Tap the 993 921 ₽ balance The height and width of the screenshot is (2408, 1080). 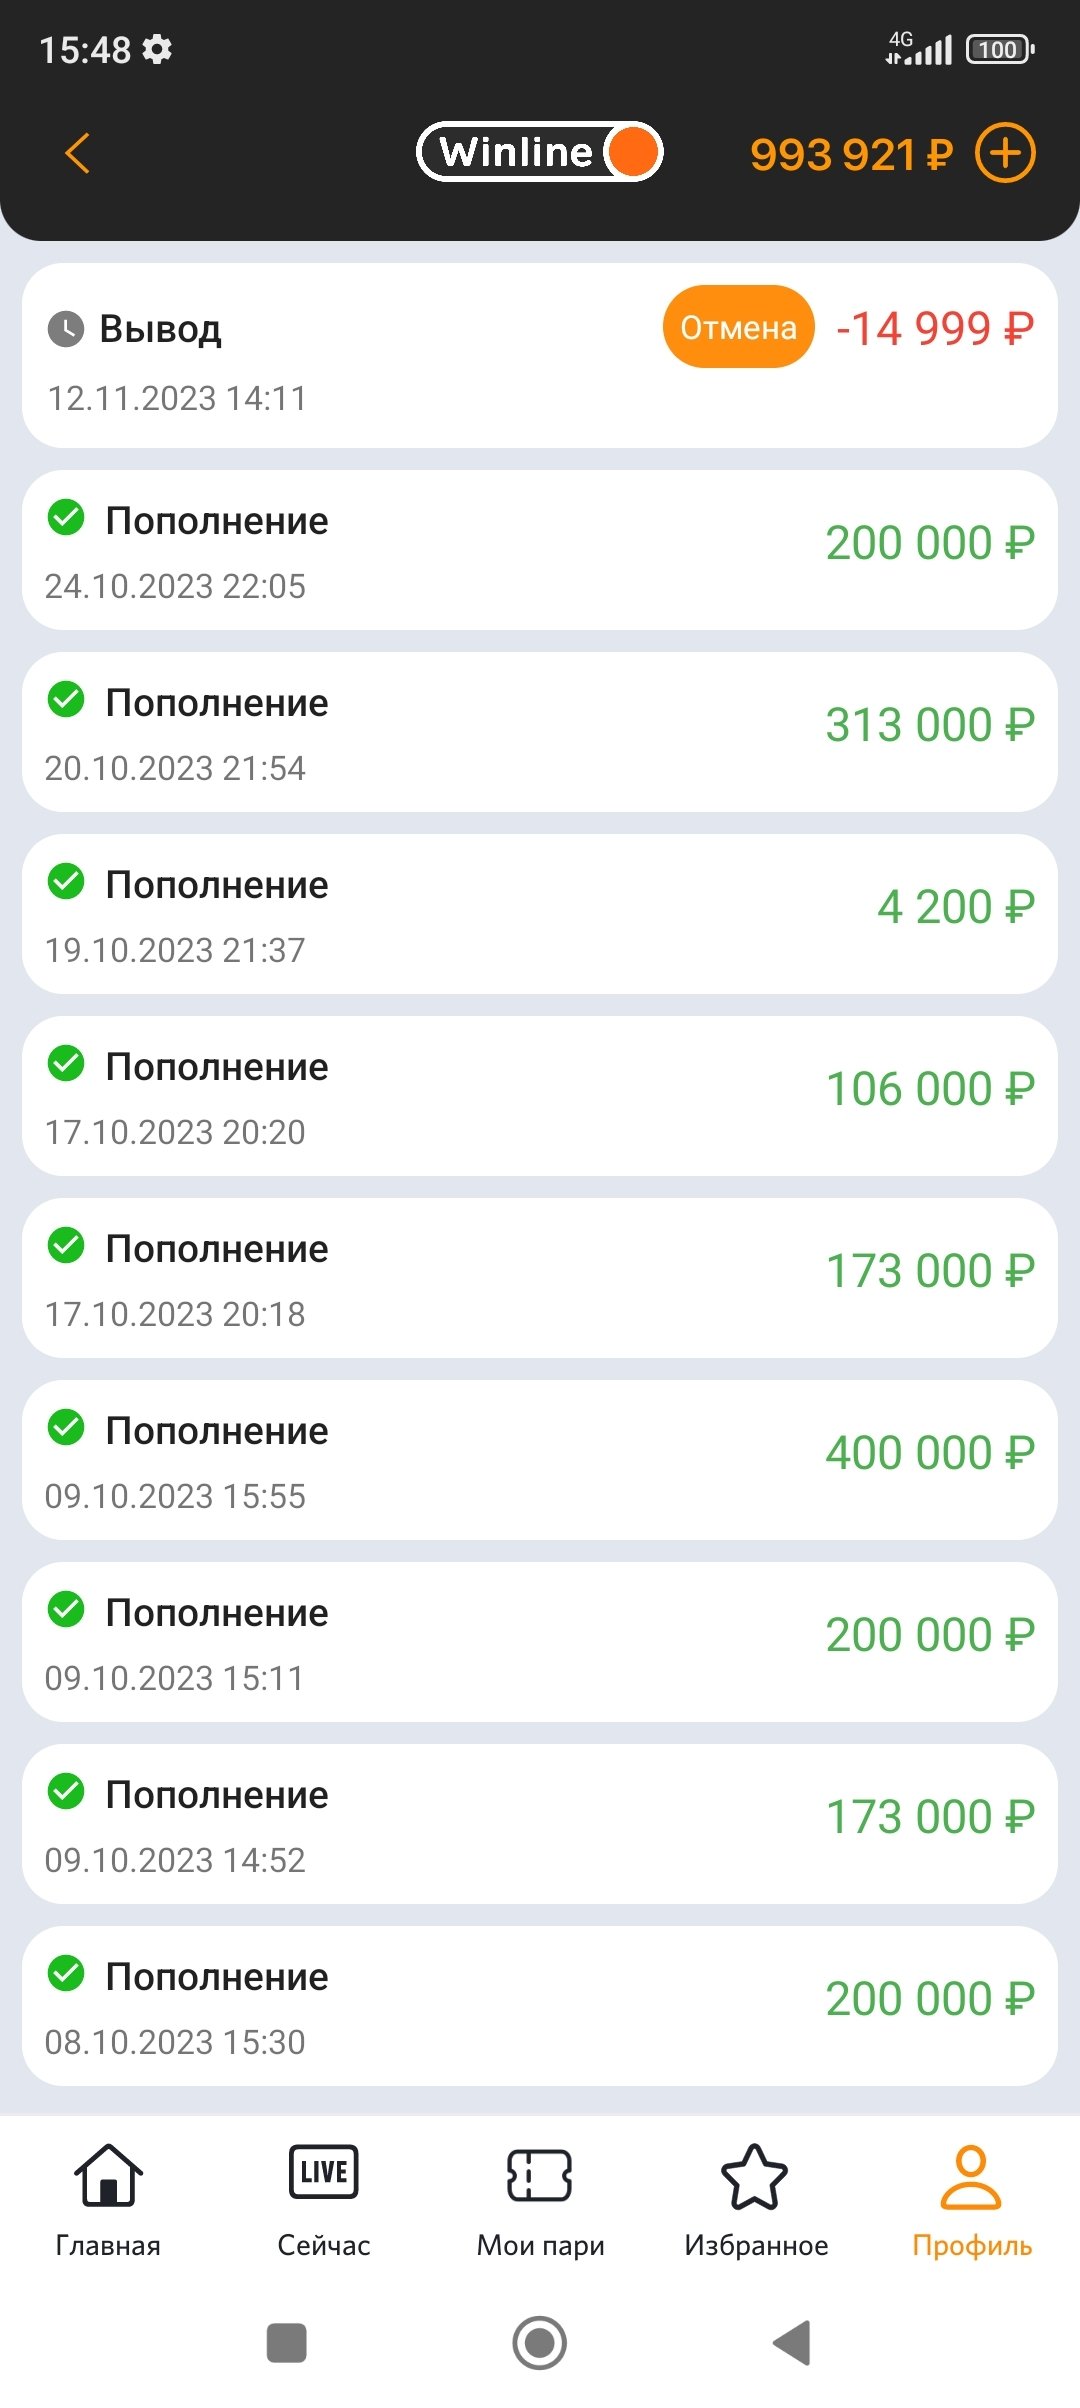(x=851, y=154)
